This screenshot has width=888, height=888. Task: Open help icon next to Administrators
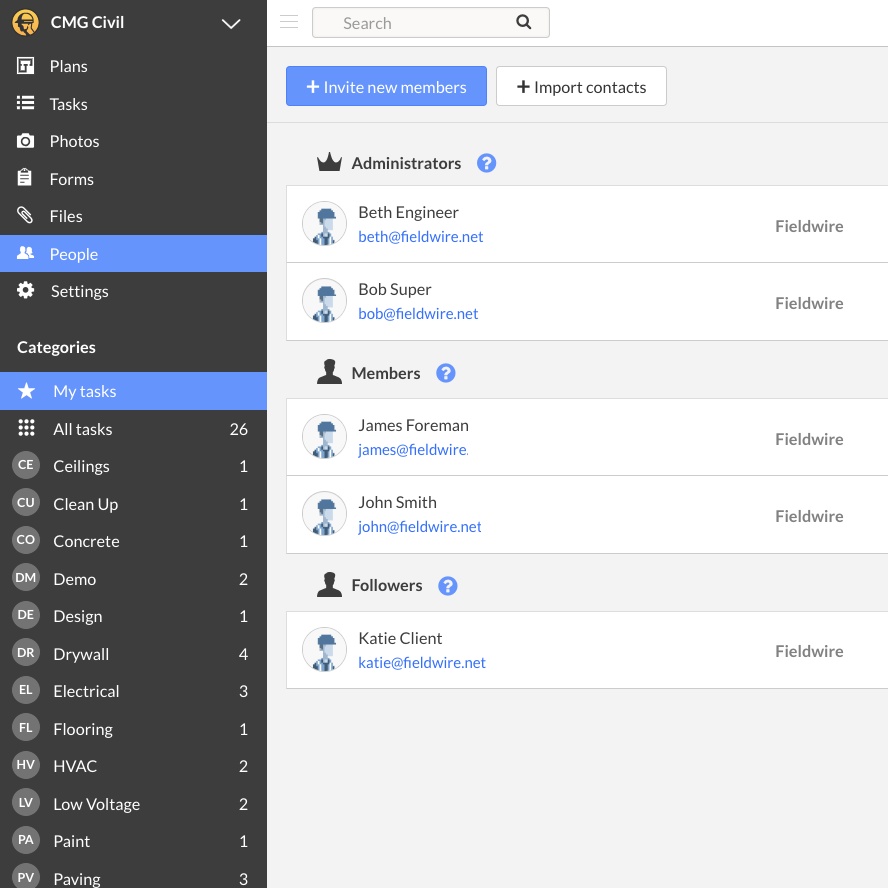[486, 163]
